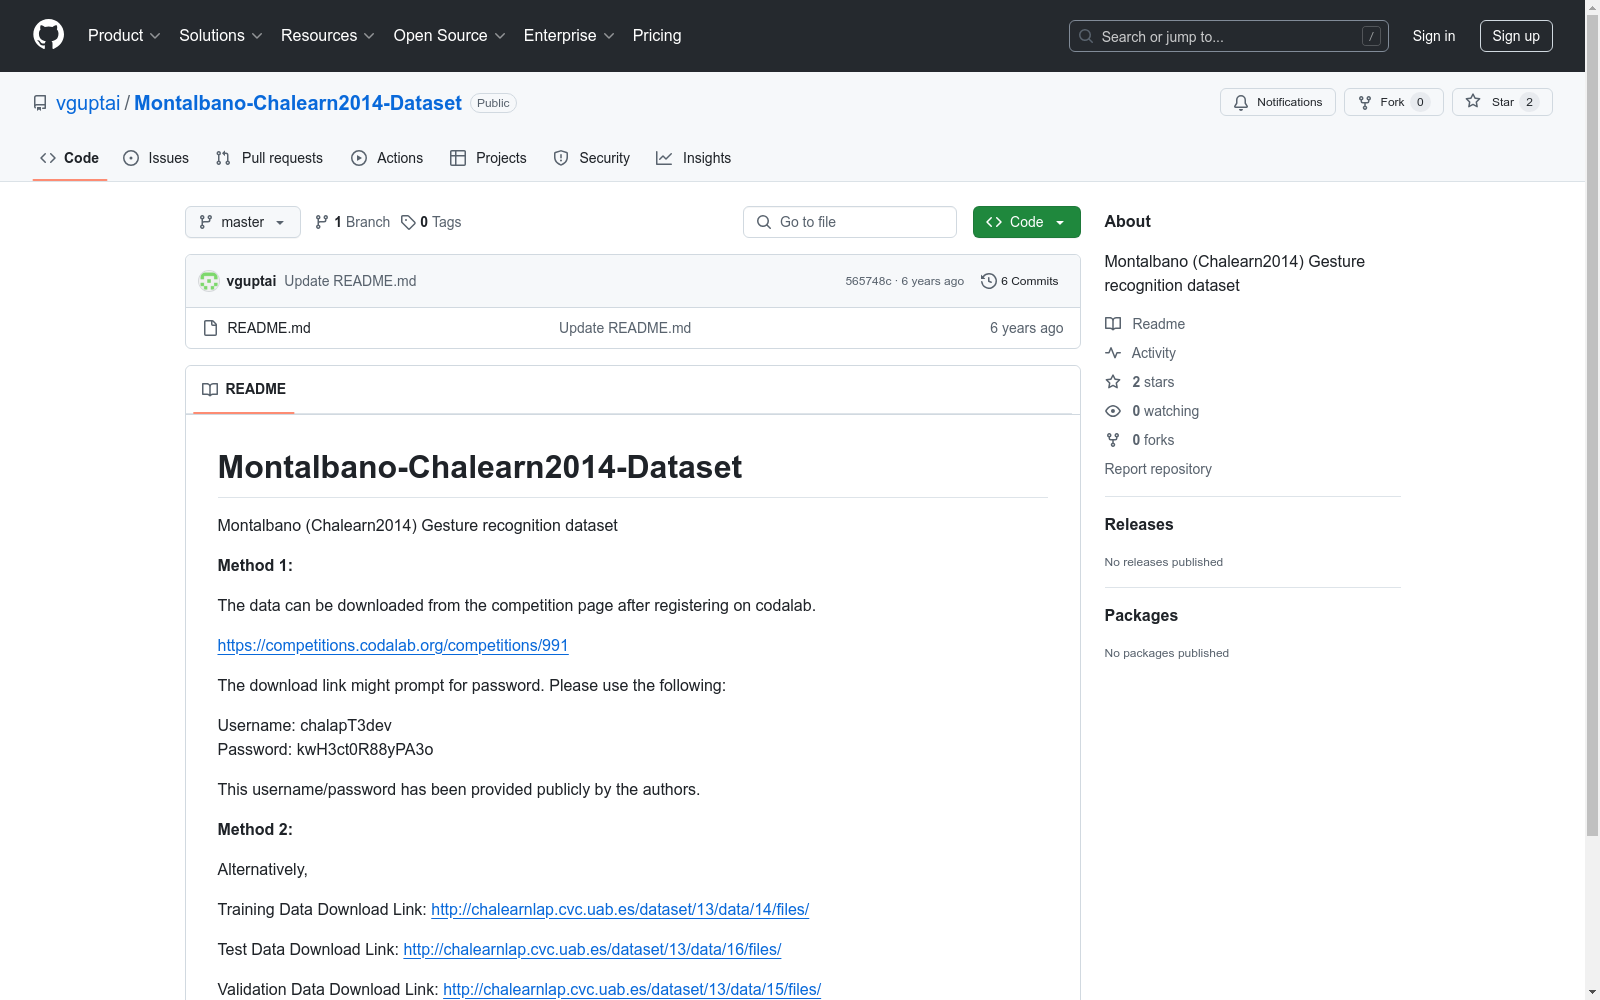Switch to the Insights tab
The image size is (1600, 1000).
coord(693,158)
